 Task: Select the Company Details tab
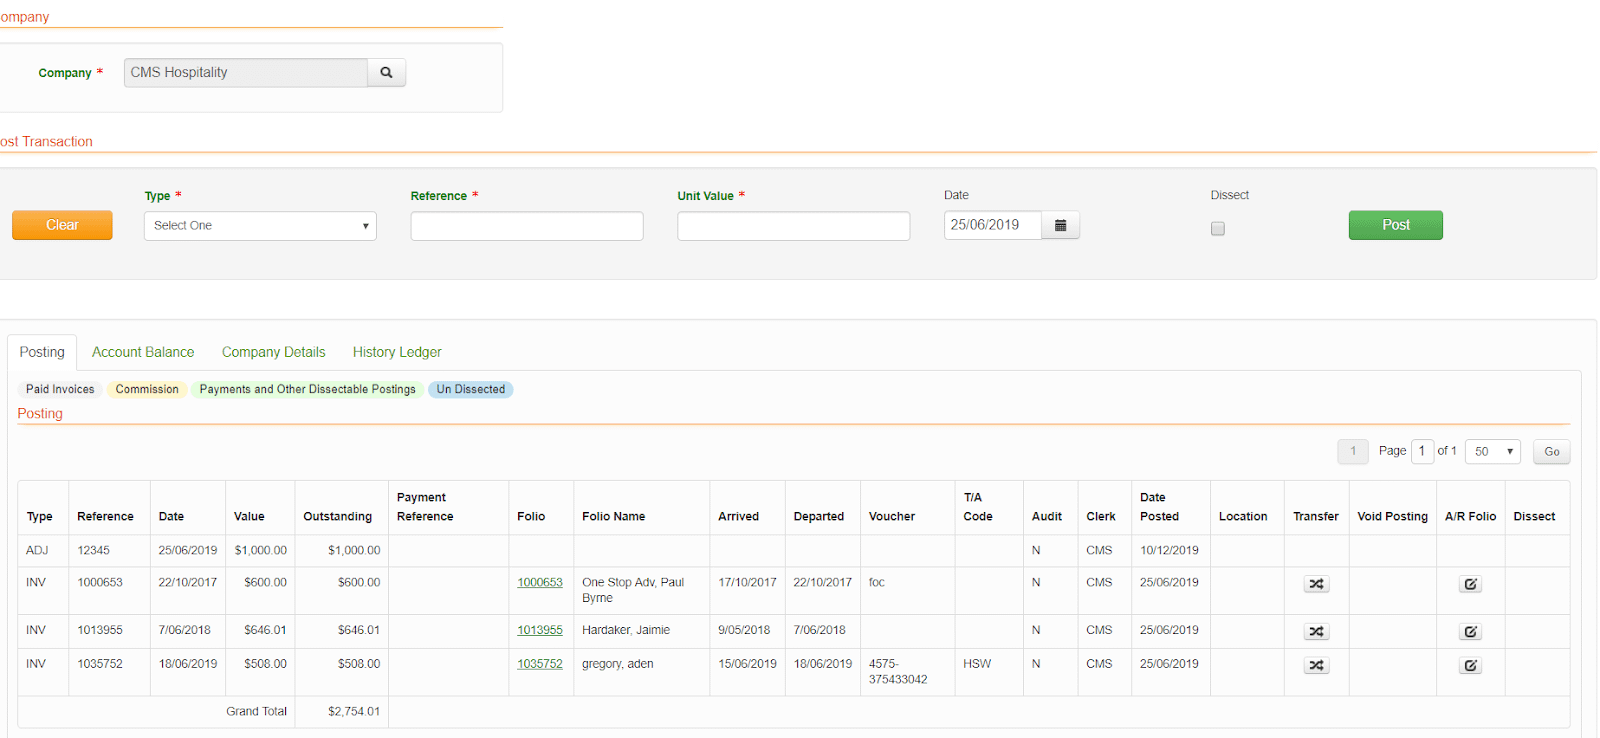pyautogui.click(x=273, y=352)
